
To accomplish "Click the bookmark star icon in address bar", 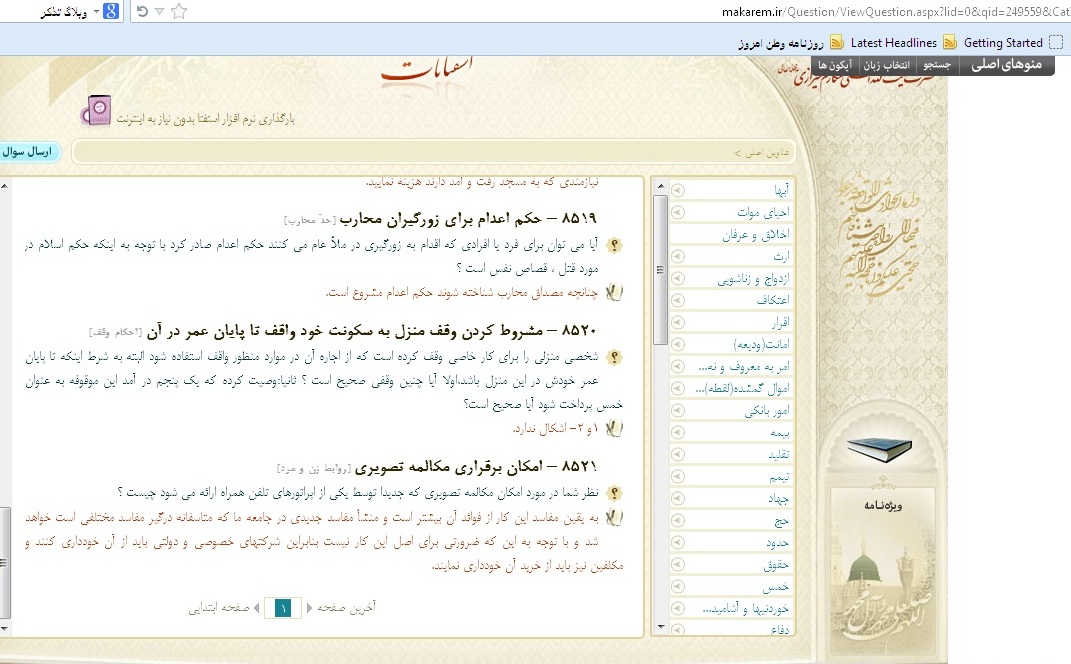I will (179, 11).
